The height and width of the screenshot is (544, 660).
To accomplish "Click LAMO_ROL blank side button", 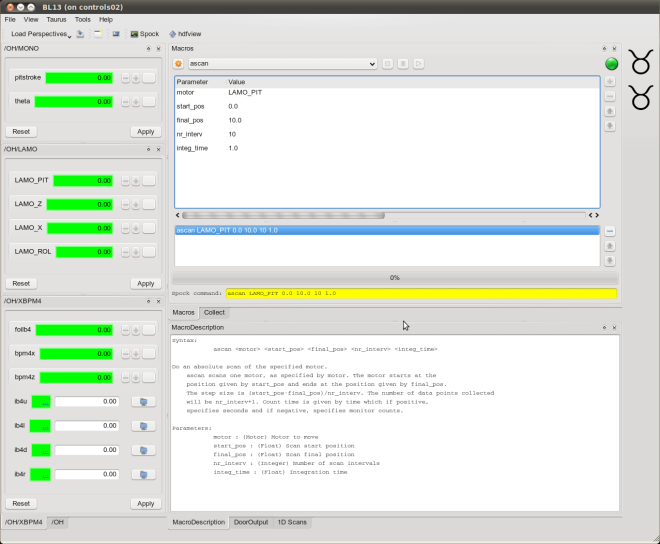I will 149,252.
